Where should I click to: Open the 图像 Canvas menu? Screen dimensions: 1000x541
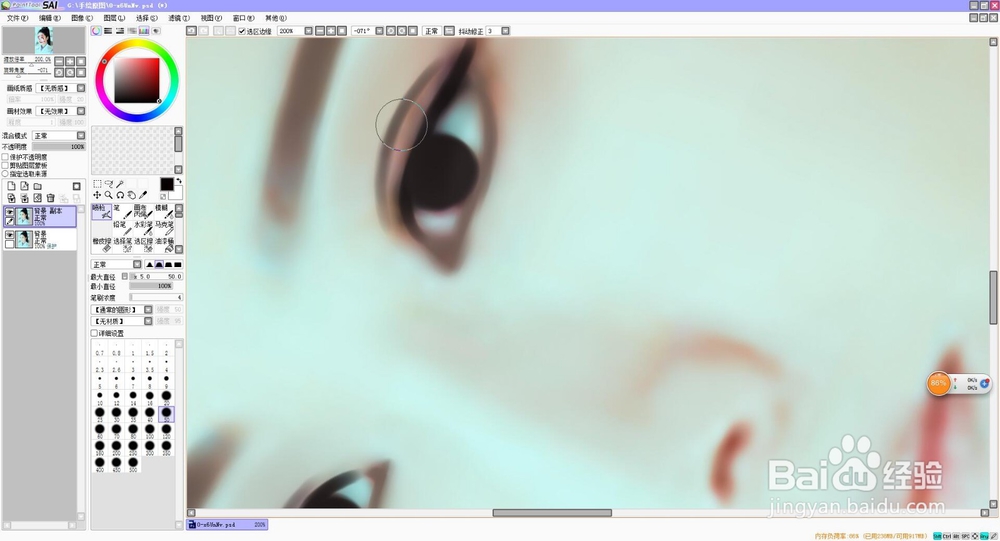coord(82,18)
